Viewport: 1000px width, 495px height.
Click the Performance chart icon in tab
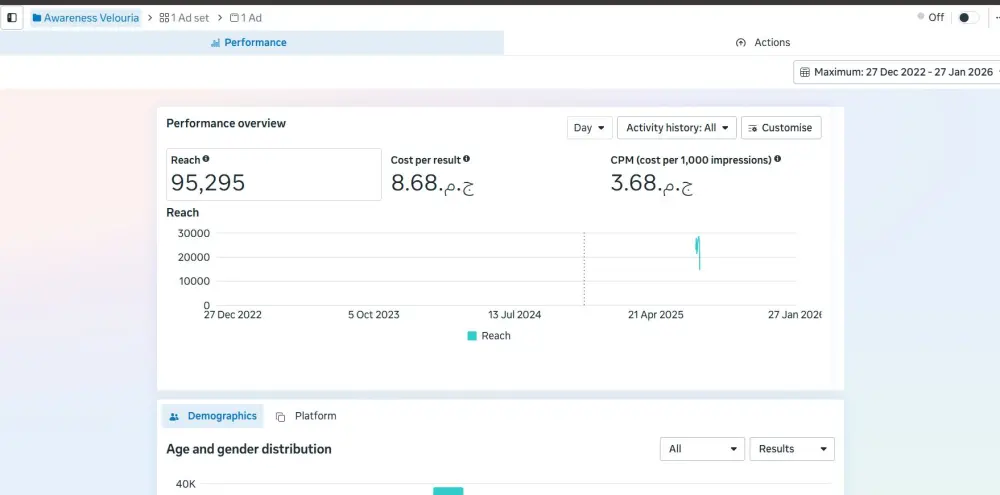[216, 43]
